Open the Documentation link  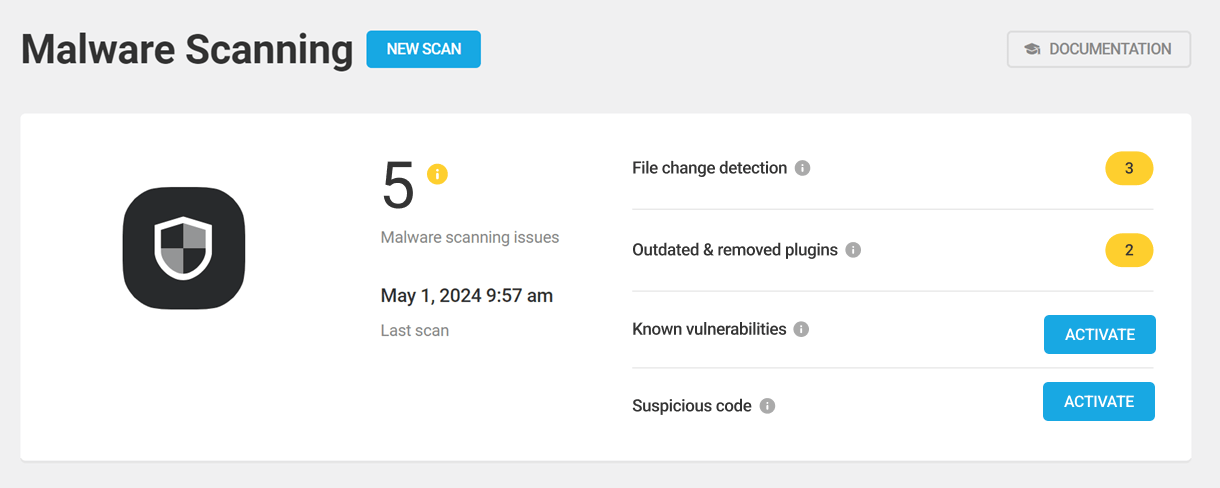point(1099,49)
